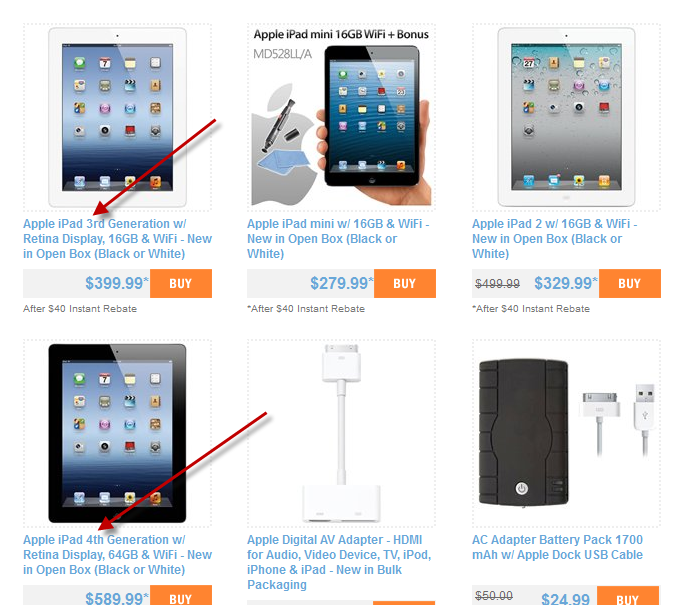Follow the iPad 3rd Generation 16GB title link
681x605 pixels.
[117, 238]
